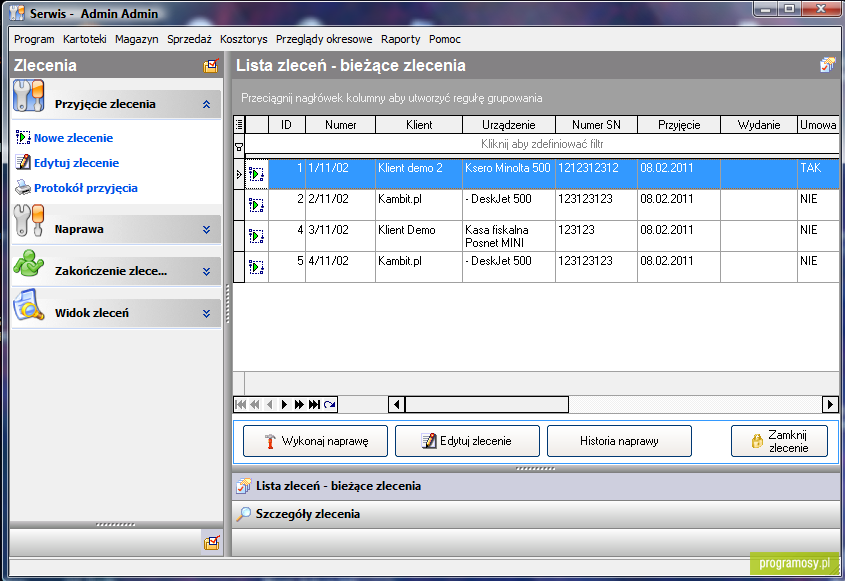
Task: Sort by the Numer SN column header
Action: coord(596,124)
